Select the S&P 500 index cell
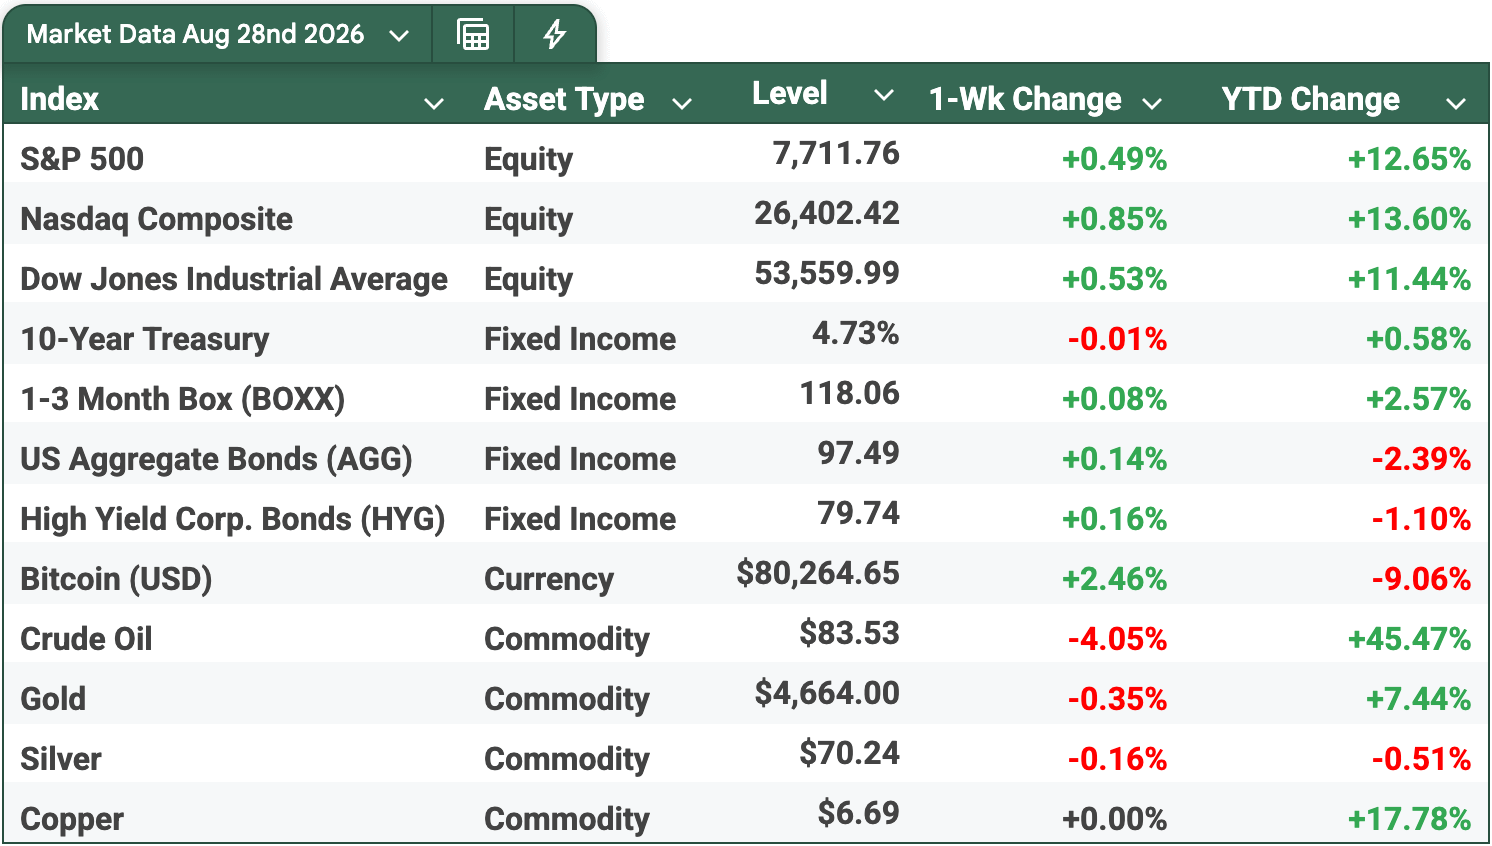 click(82, 159)
